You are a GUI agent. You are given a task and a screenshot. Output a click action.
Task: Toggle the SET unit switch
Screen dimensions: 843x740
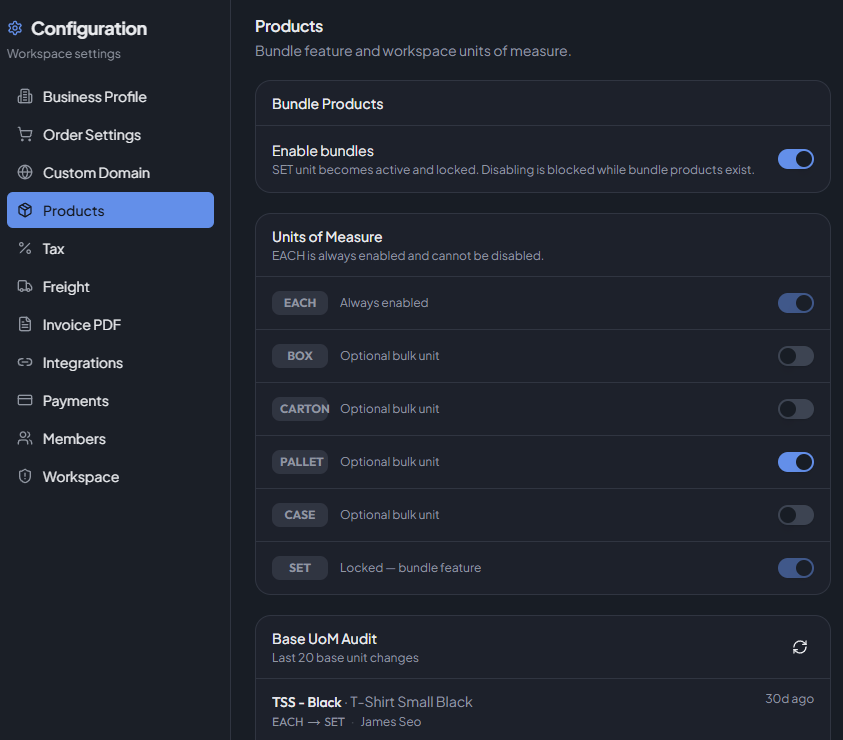(796, 568)
